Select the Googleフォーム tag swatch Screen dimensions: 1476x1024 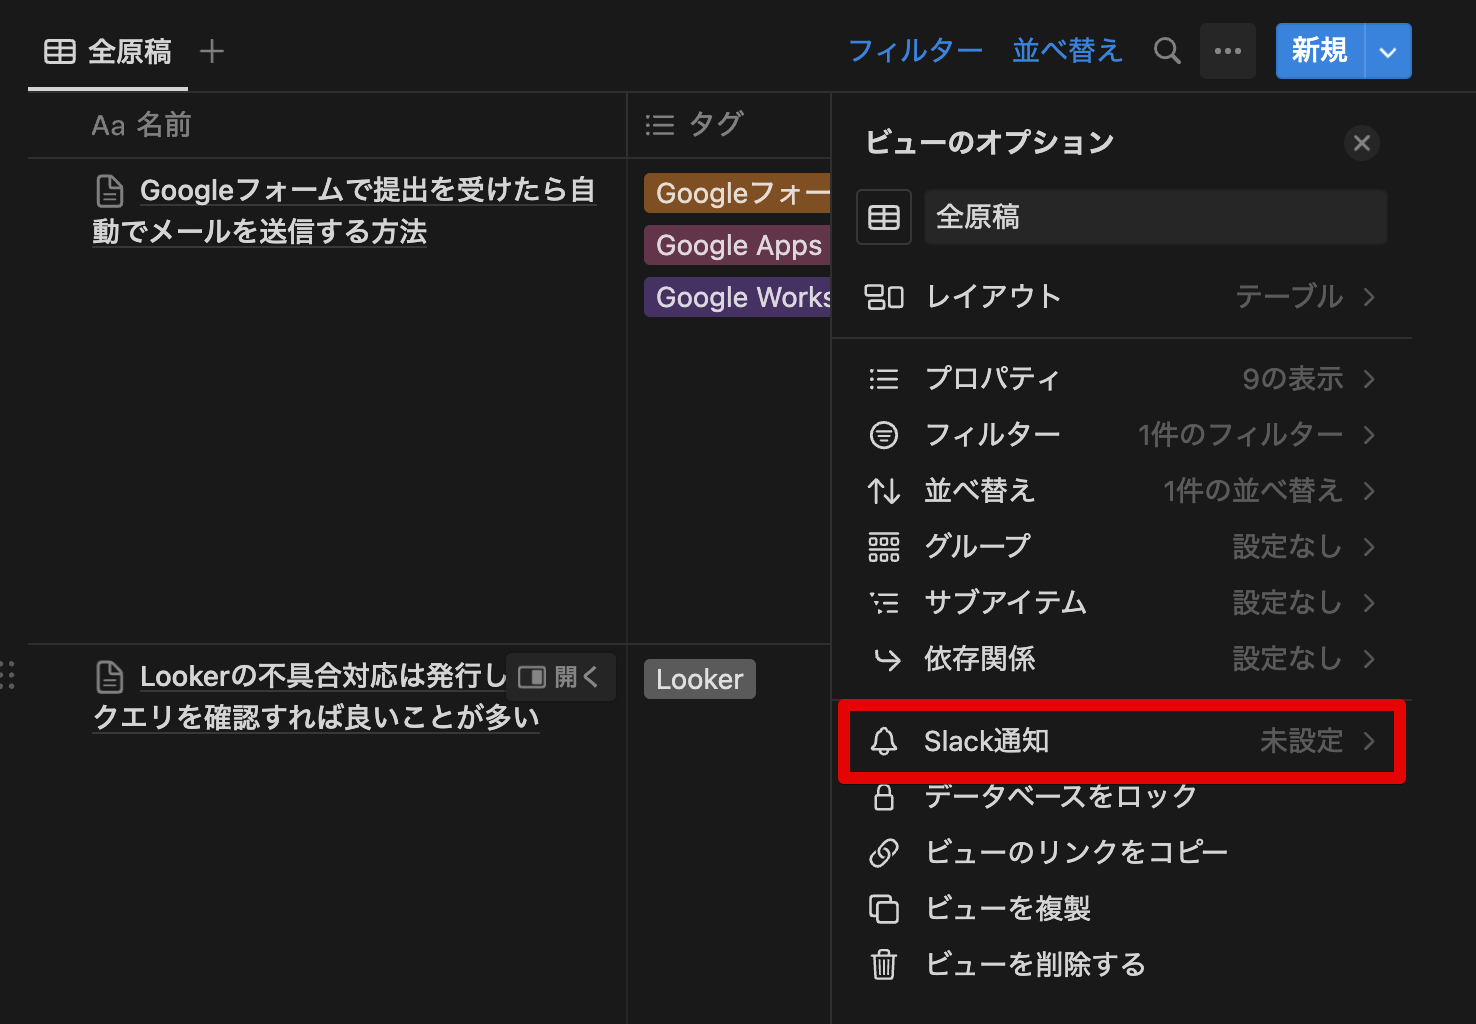(737, 193)
